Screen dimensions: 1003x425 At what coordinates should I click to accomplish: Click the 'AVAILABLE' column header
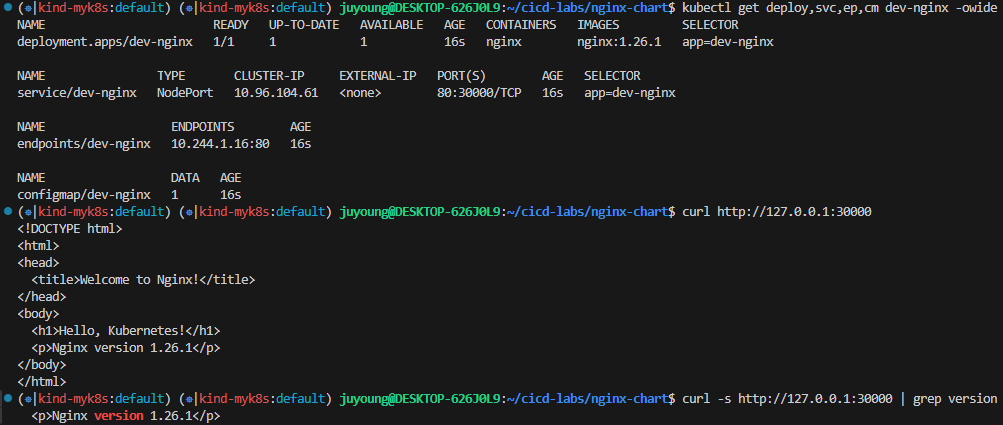click(391, 26)
